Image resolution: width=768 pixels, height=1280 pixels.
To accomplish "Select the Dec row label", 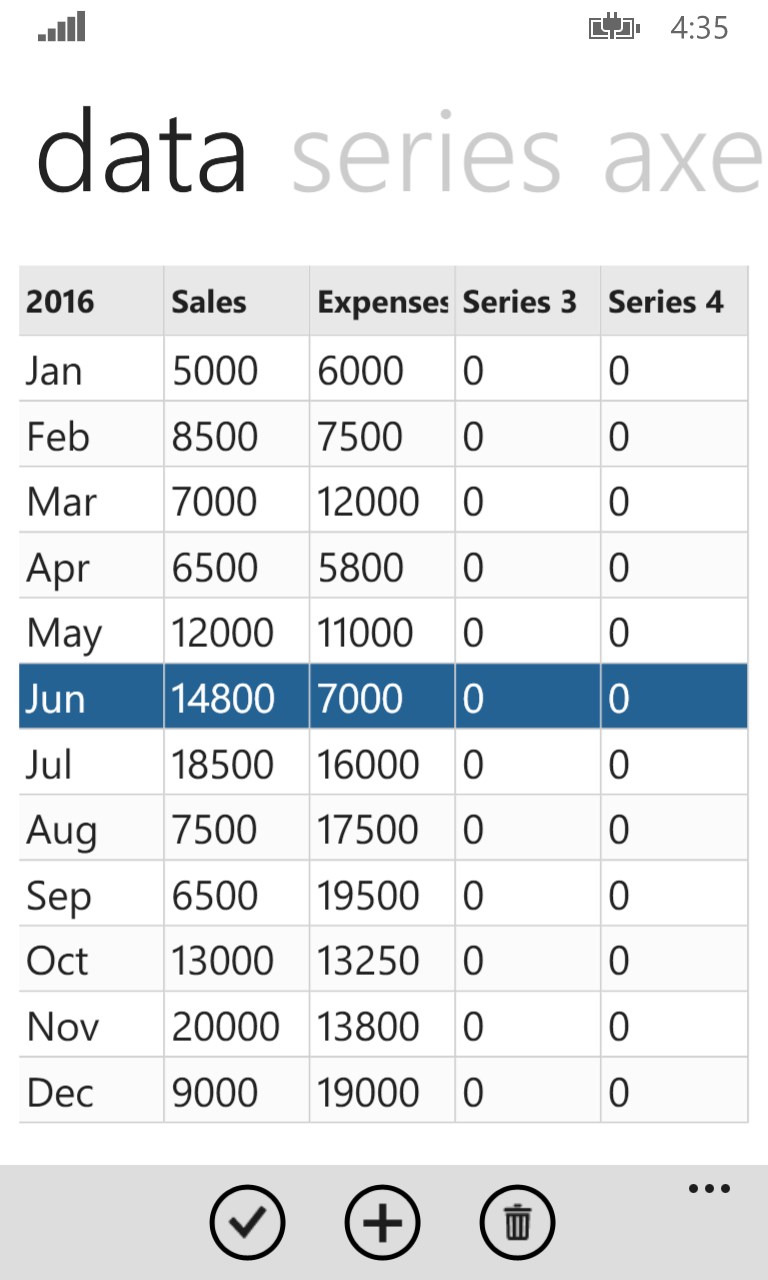I will 91,1091.
